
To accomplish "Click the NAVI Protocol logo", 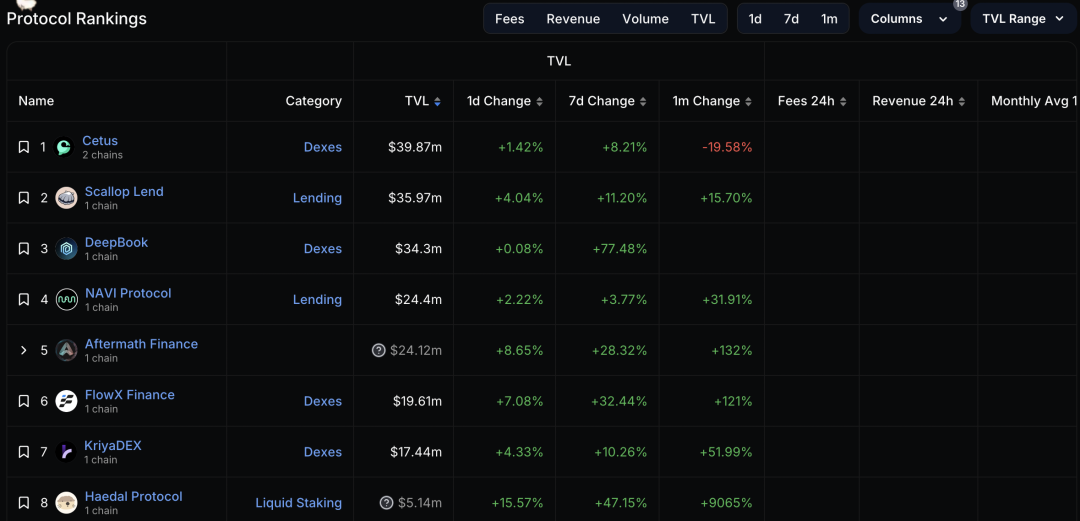I will pos(67,300).
